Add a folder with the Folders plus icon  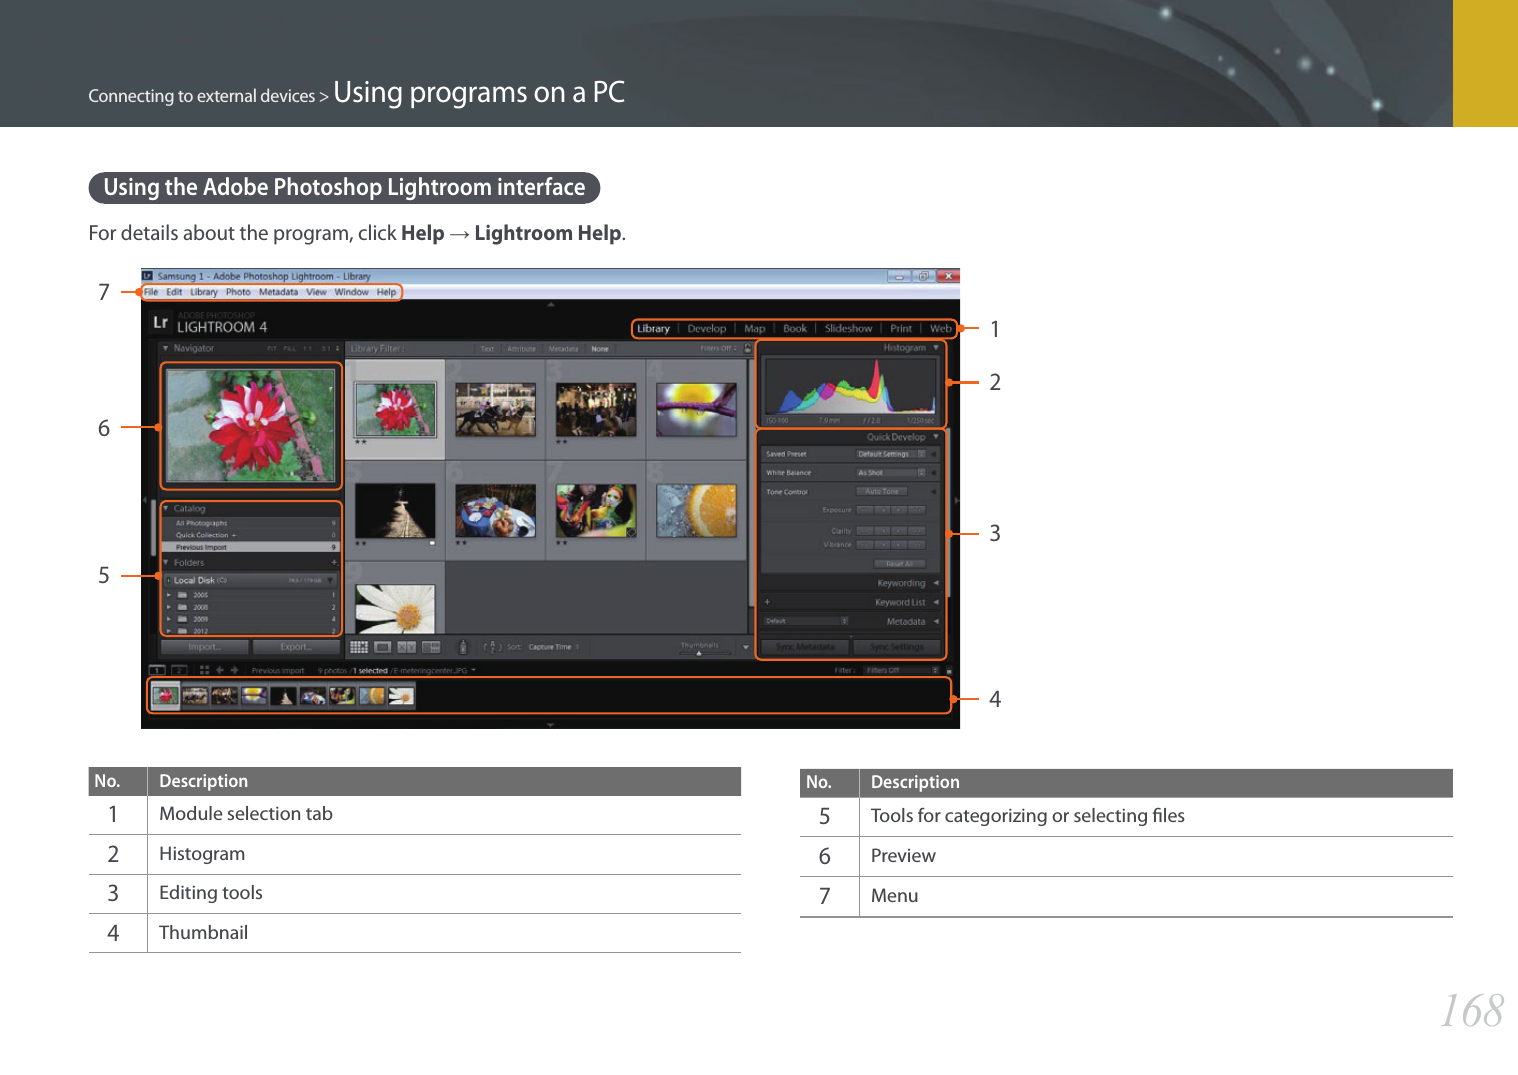point(335,563)
